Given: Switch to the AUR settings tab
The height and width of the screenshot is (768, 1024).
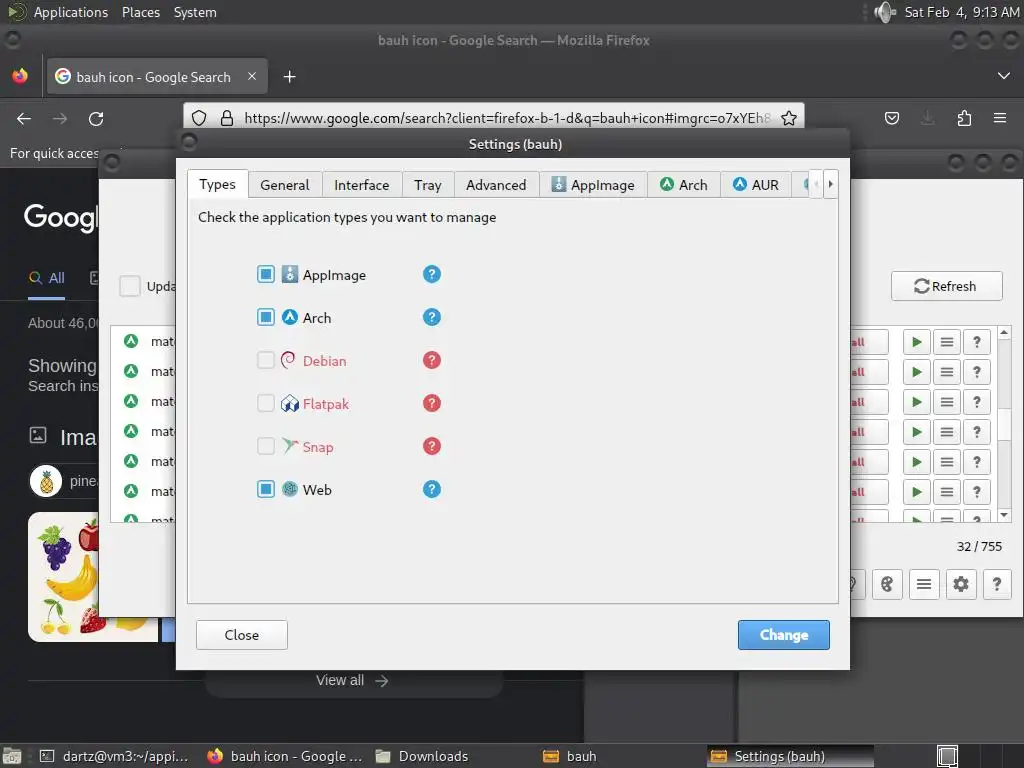Looking at the screenshot, I should click(x=756, y=185).
